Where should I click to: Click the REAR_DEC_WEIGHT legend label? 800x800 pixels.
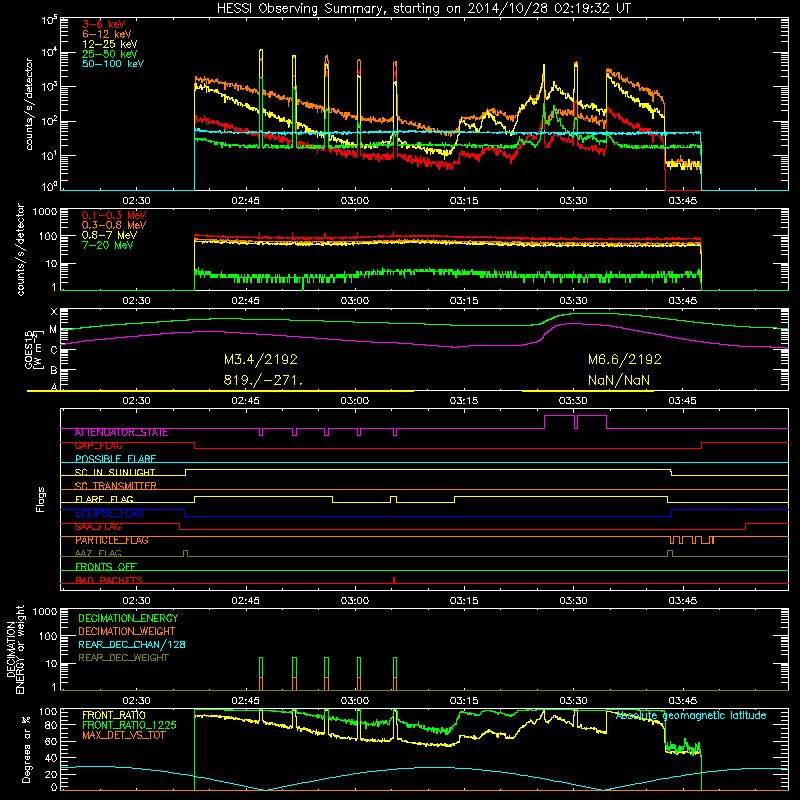[x=123, y=658]
